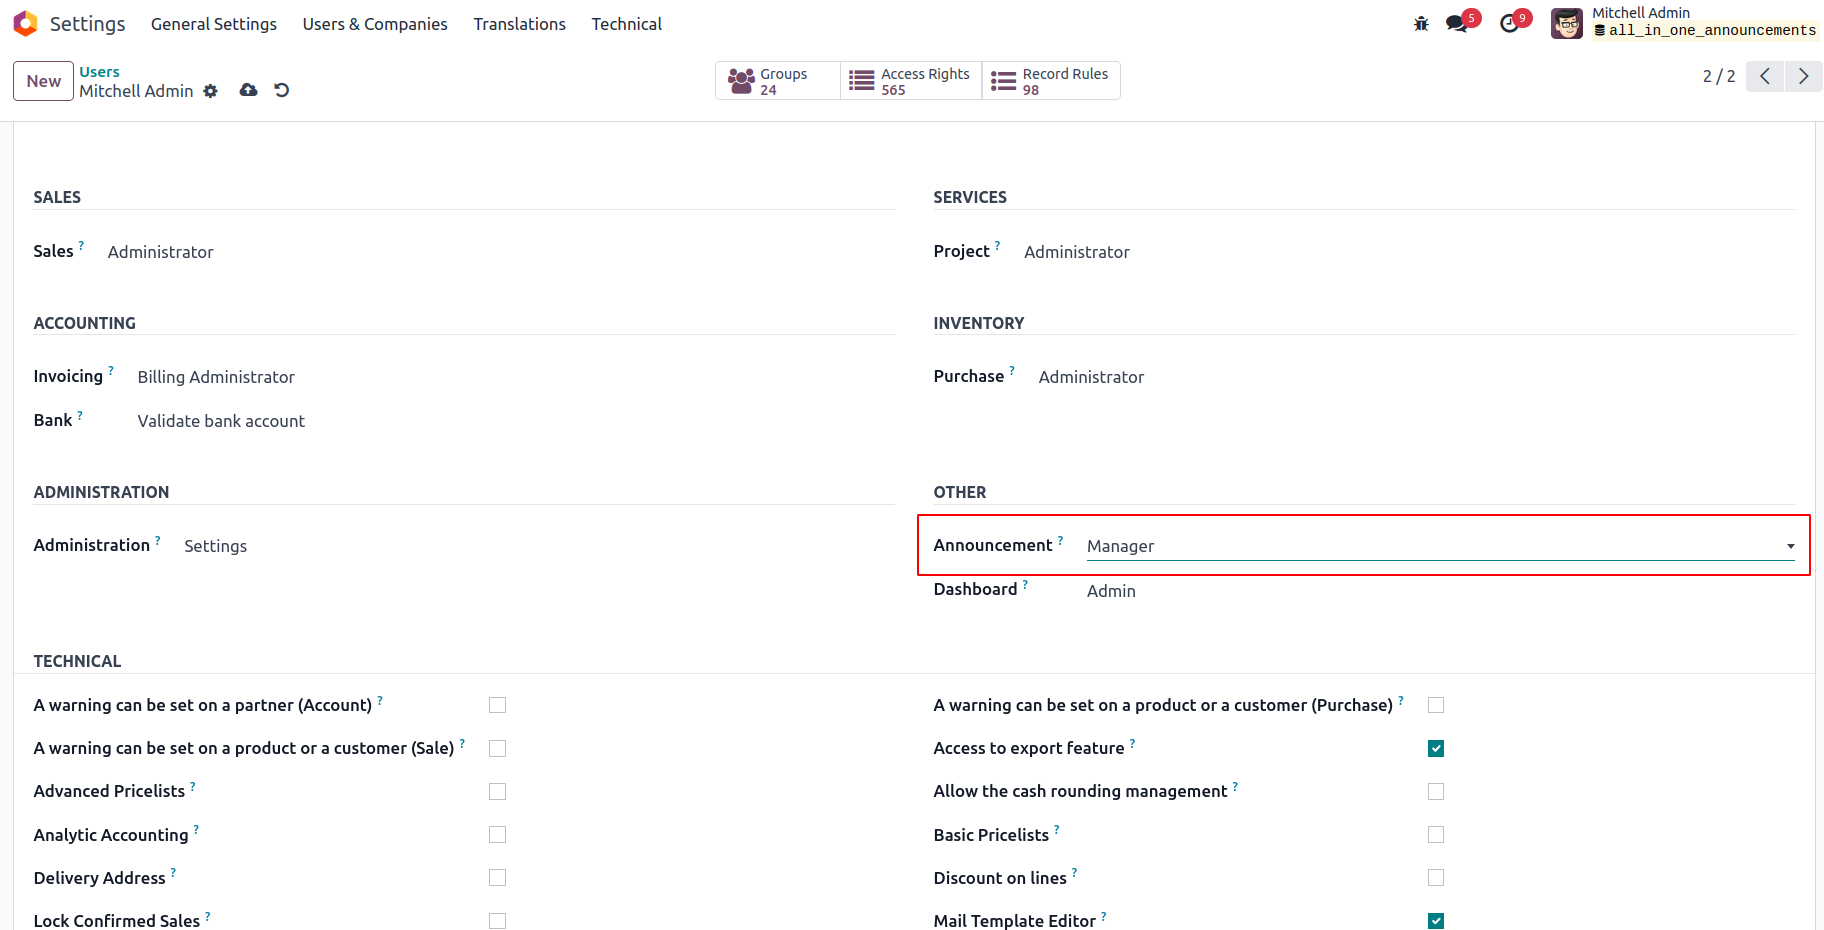Open the conversations chat icon

point(1457,24)
